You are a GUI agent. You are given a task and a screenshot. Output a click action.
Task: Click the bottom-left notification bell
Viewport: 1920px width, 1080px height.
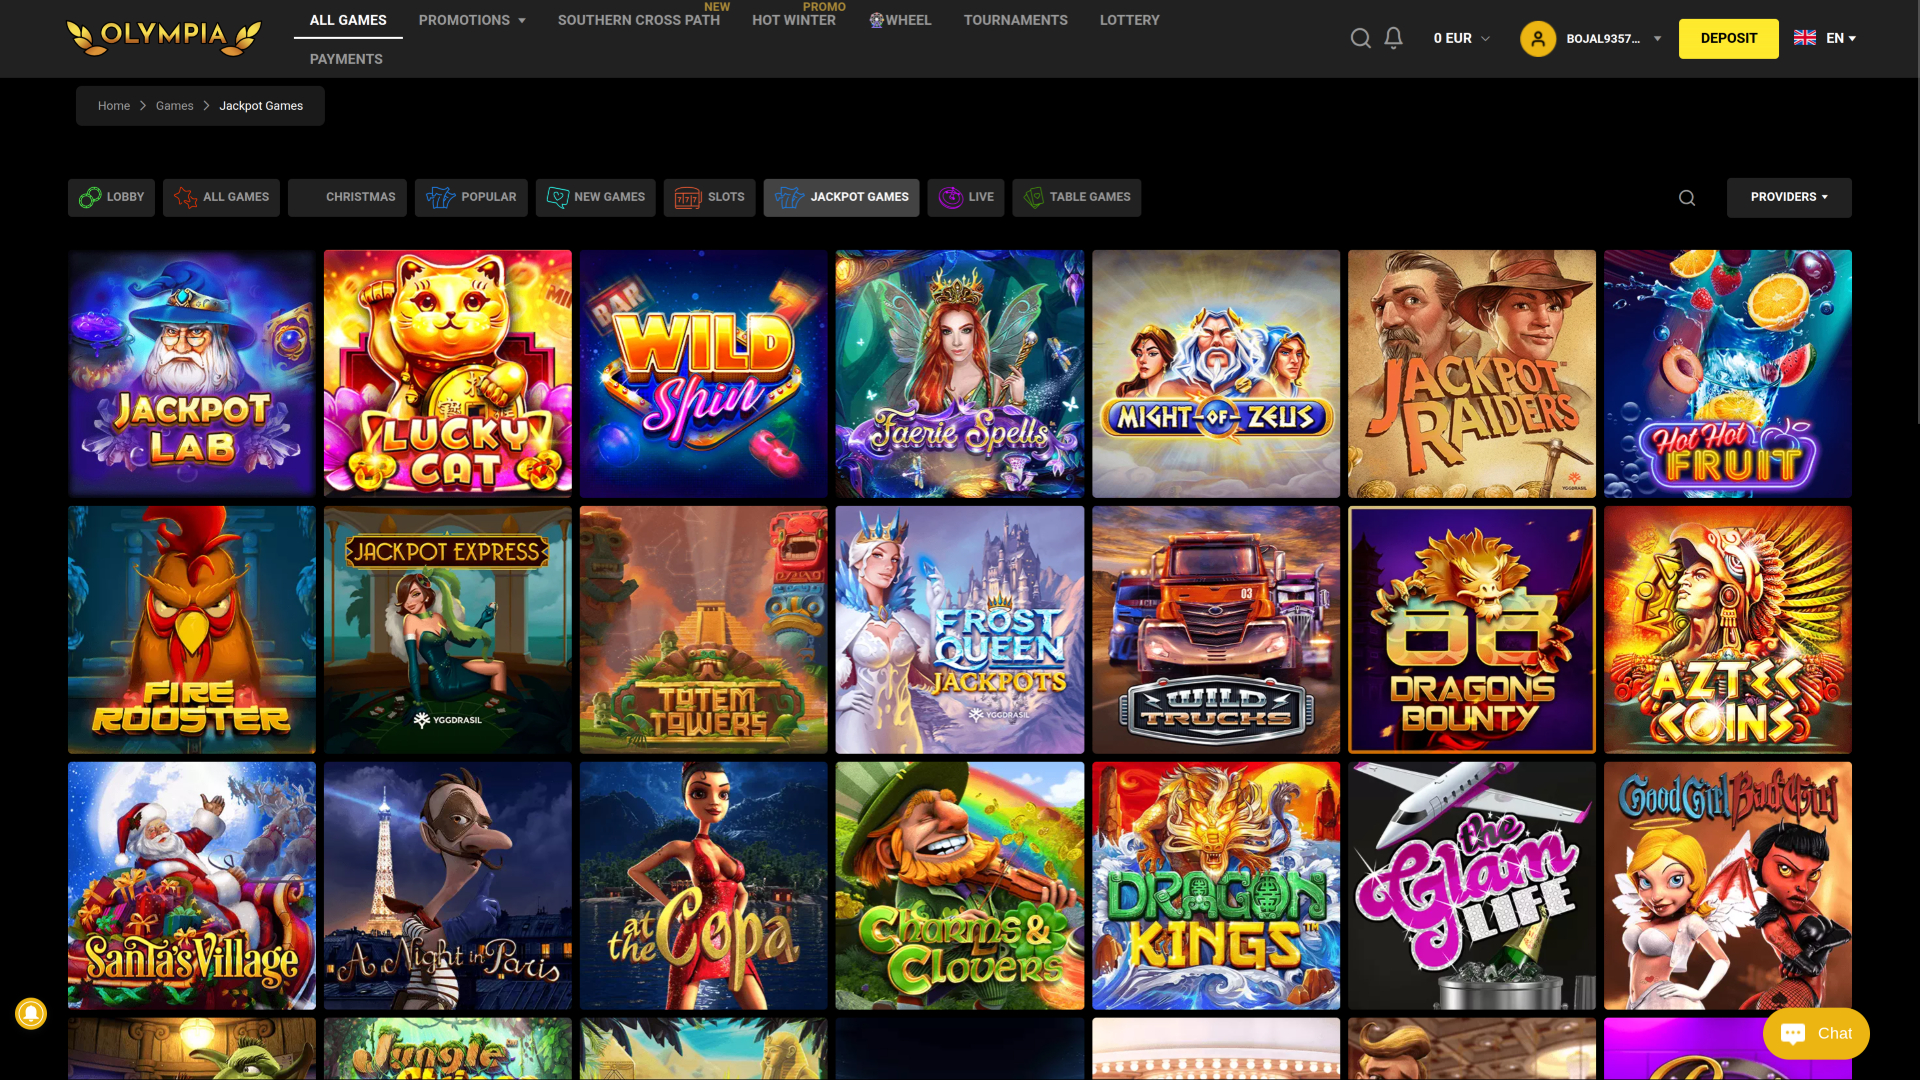coord(30,1013)
